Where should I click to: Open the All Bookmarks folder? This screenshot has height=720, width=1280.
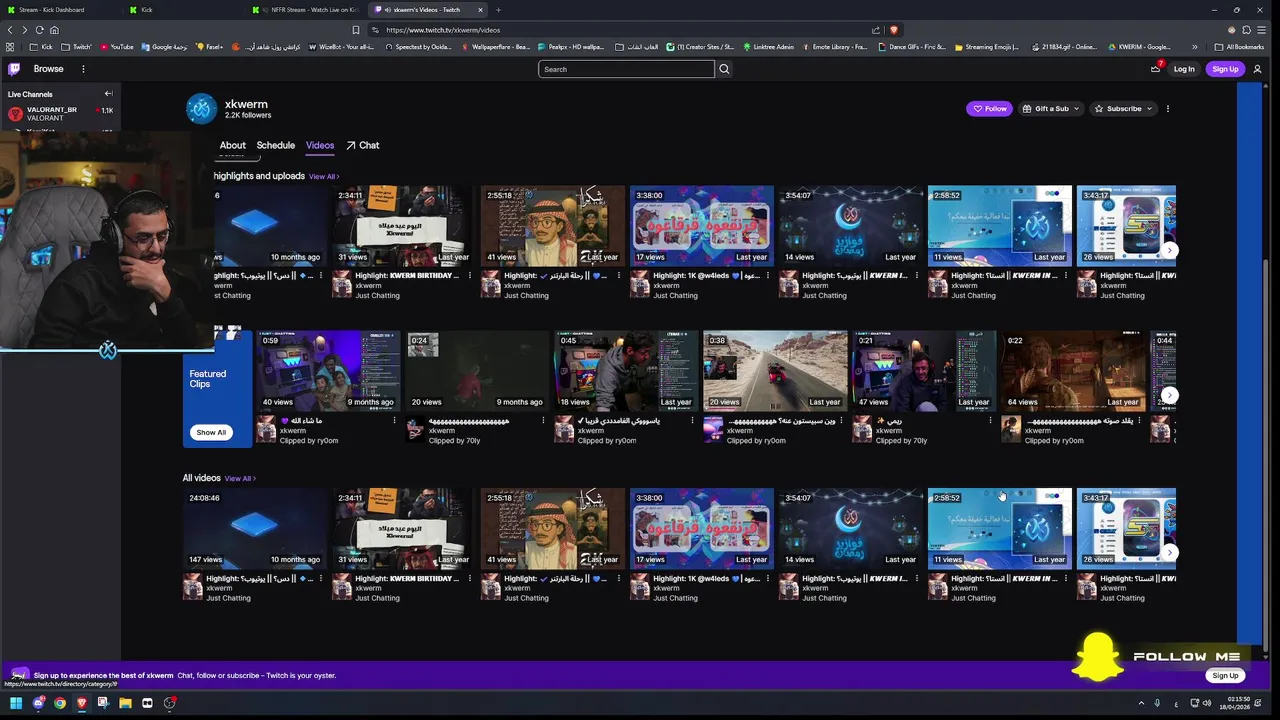click(x=1239, y=47)
